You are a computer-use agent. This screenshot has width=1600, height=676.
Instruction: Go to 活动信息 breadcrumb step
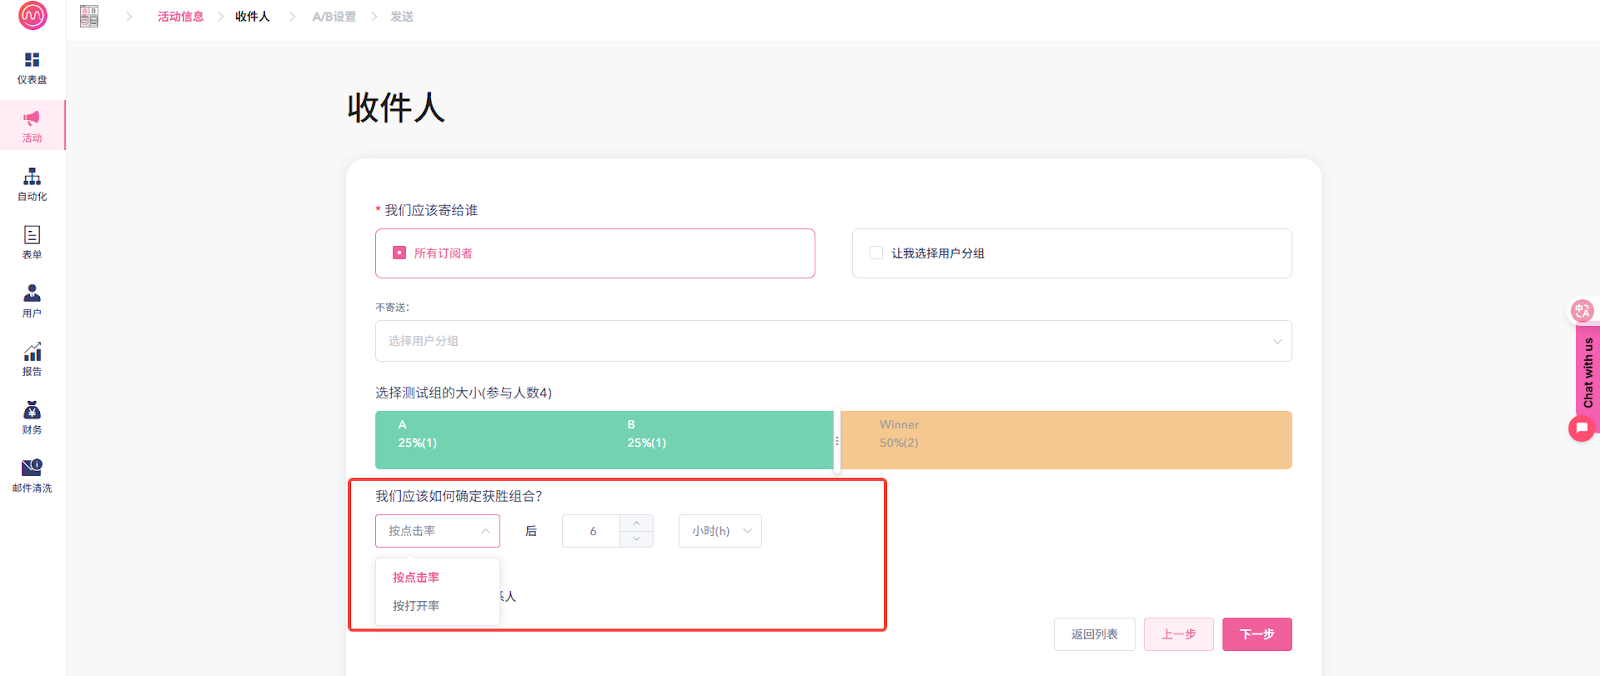coord(180,17)
